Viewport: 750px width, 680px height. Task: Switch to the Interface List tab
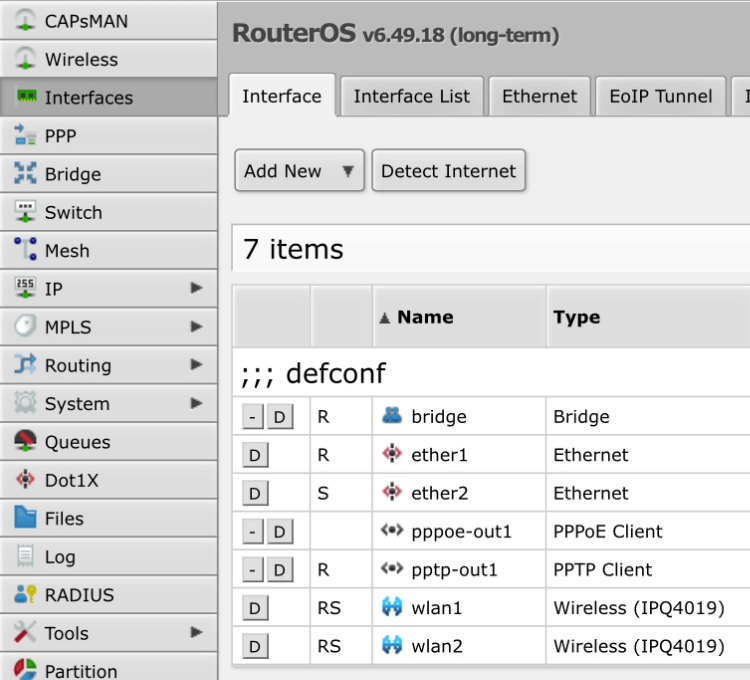[412, 96]
